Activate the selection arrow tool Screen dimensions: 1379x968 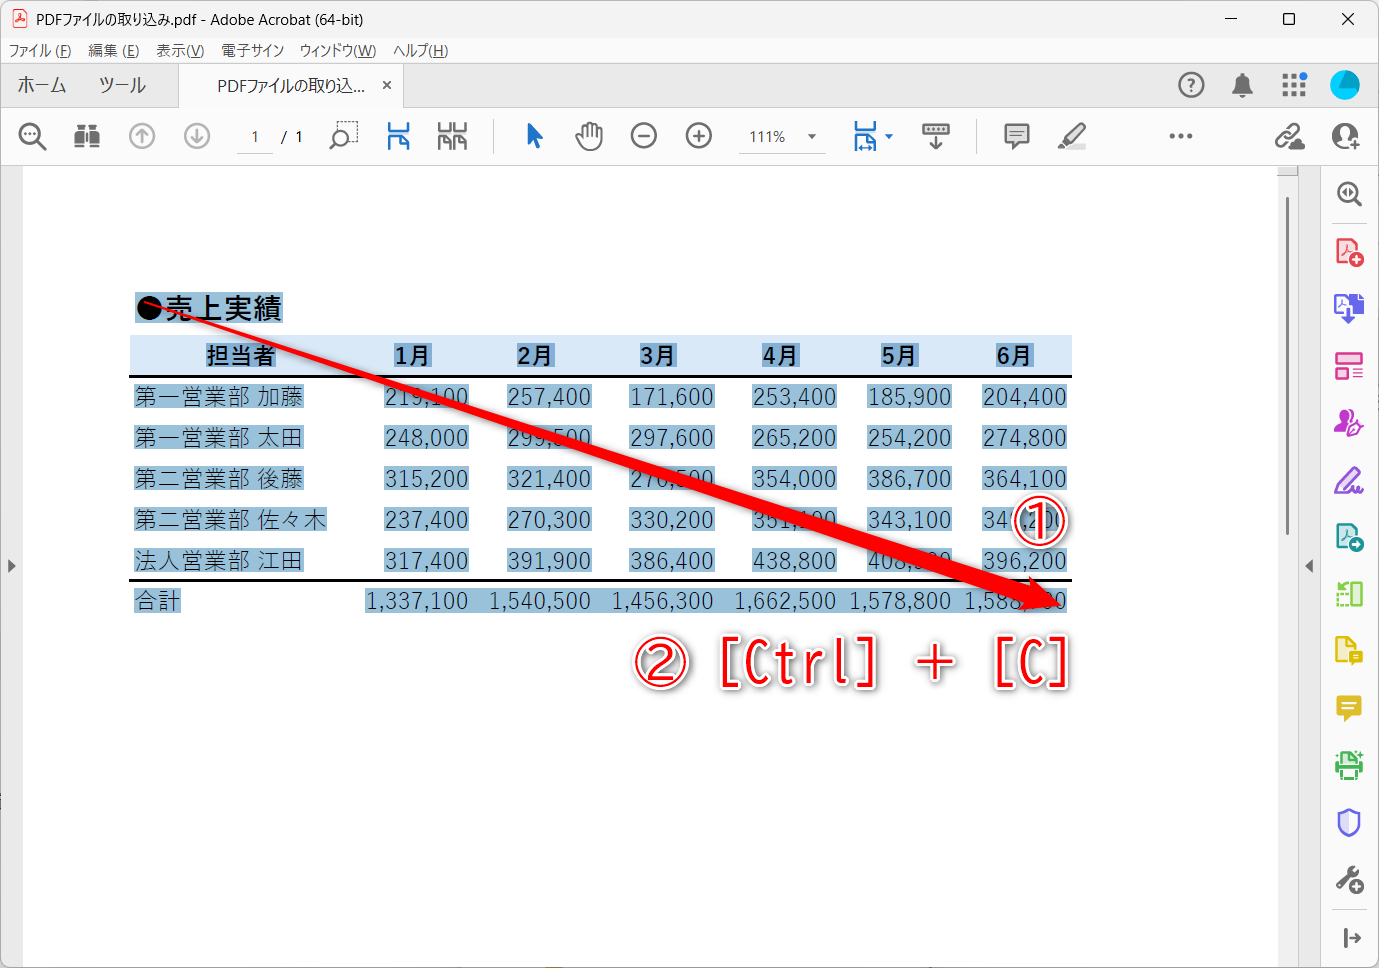pyautogui.click(x=534, y=136)
